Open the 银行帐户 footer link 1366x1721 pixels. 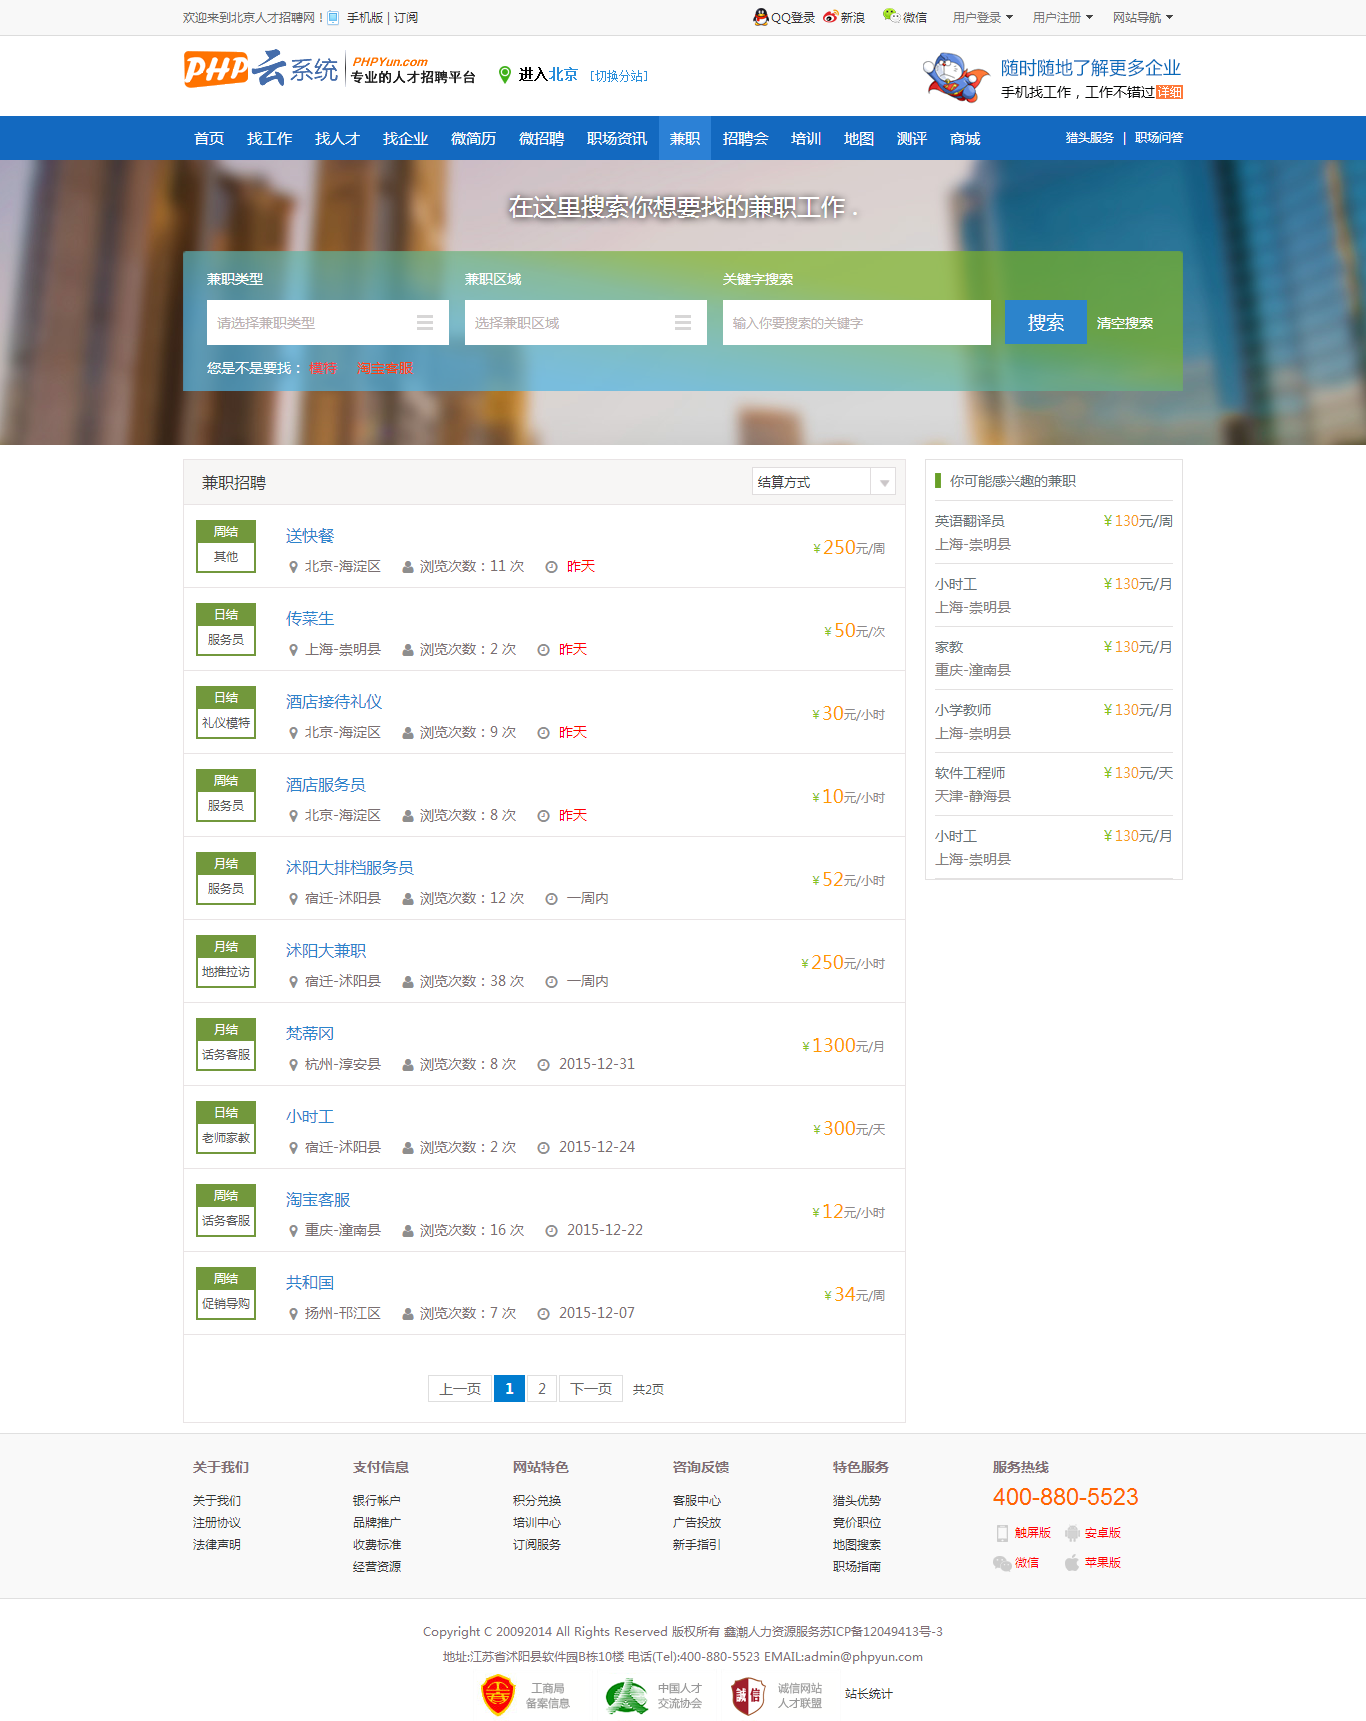377,1501
